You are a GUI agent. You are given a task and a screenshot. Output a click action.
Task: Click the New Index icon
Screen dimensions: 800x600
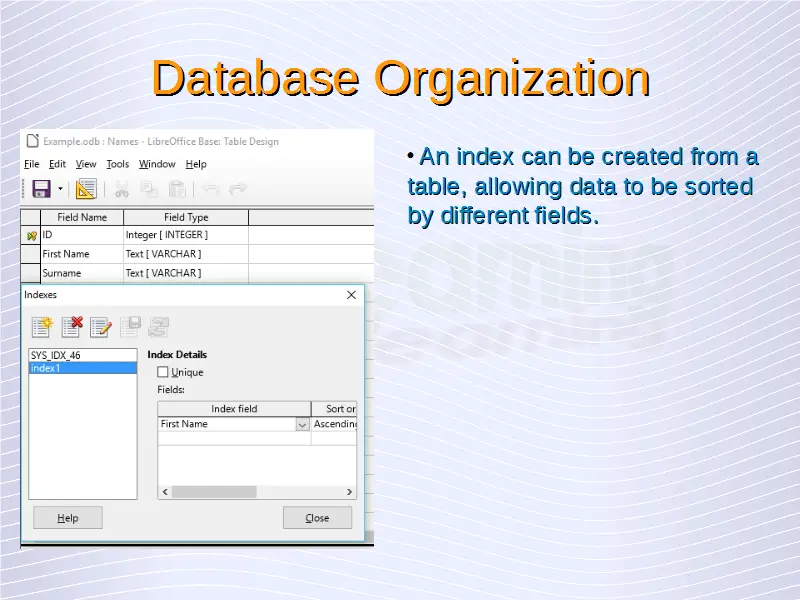41,326
